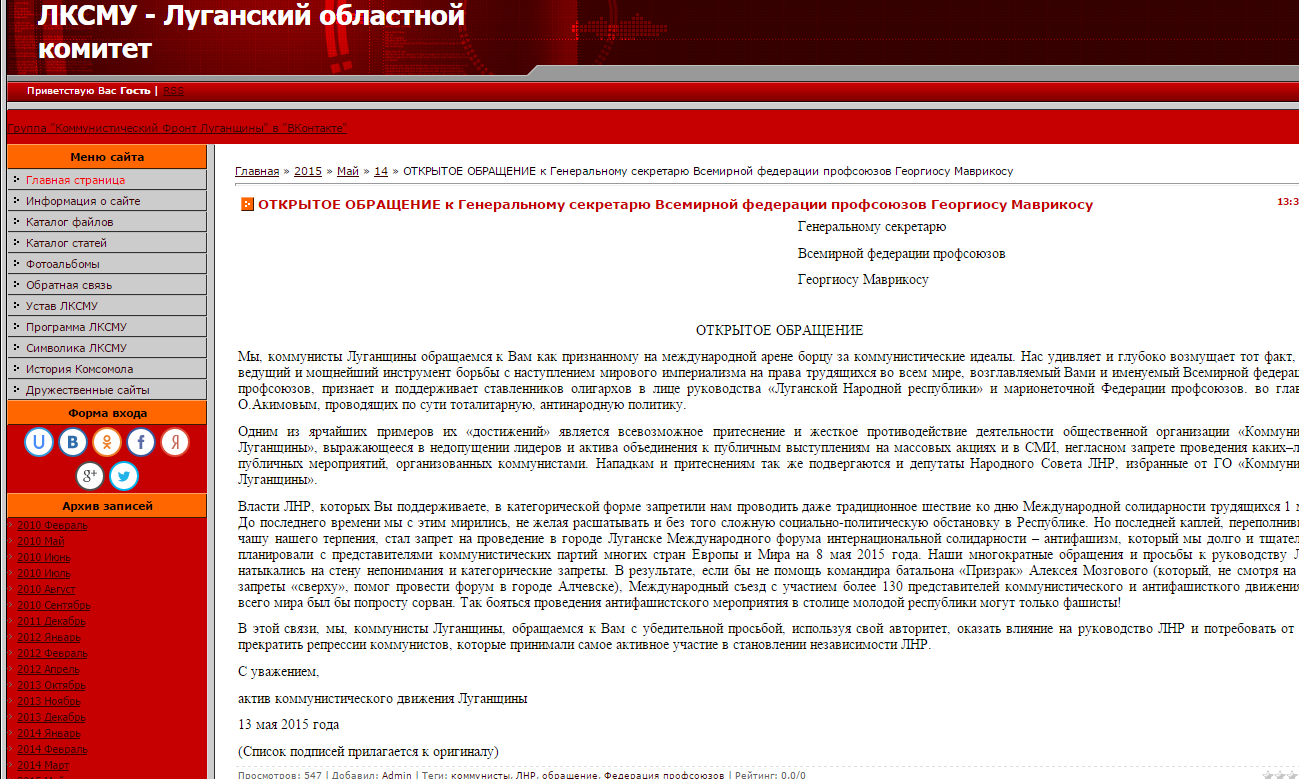This screenshot has height=779, width=1299.
Task: Open archive entry '2014 Январь'
Action: pyautogui.click(x=49, y=733)
